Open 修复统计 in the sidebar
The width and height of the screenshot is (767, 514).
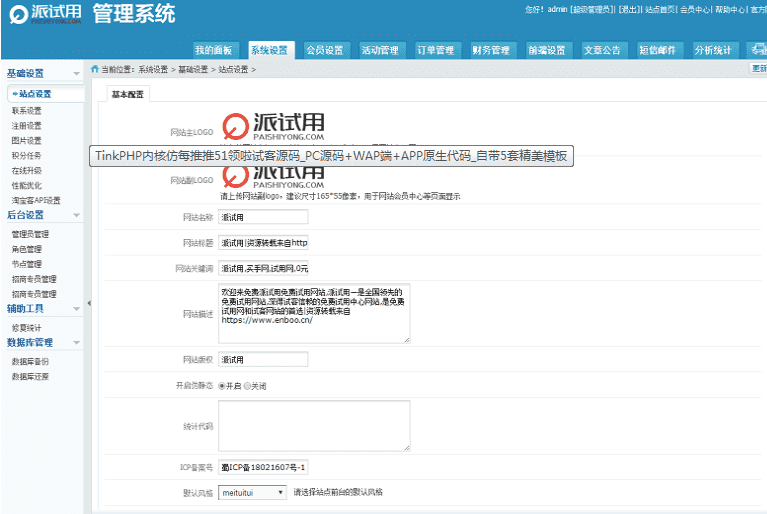[x=27, y=328]
